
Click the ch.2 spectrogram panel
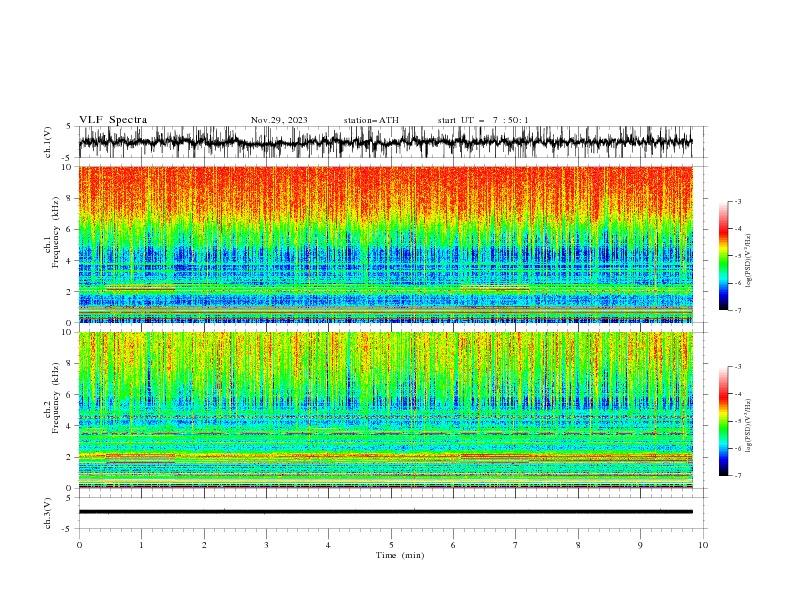tap(385, 410)
